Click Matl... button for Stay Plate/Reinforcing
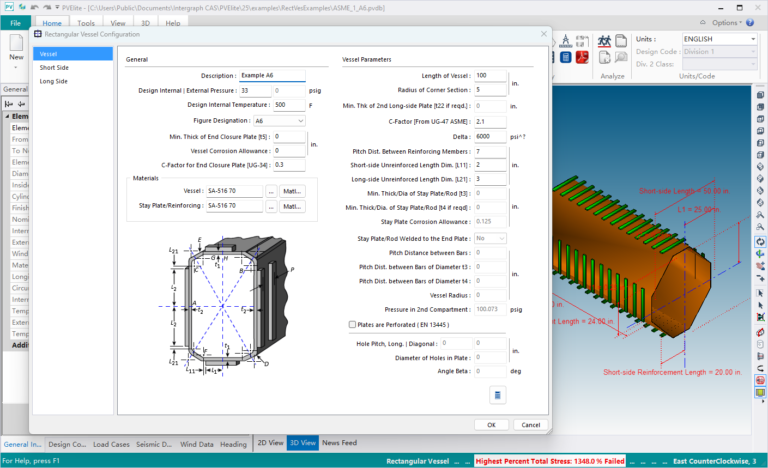Viewport: 768px width, 468px height. (x=292, y=206)
